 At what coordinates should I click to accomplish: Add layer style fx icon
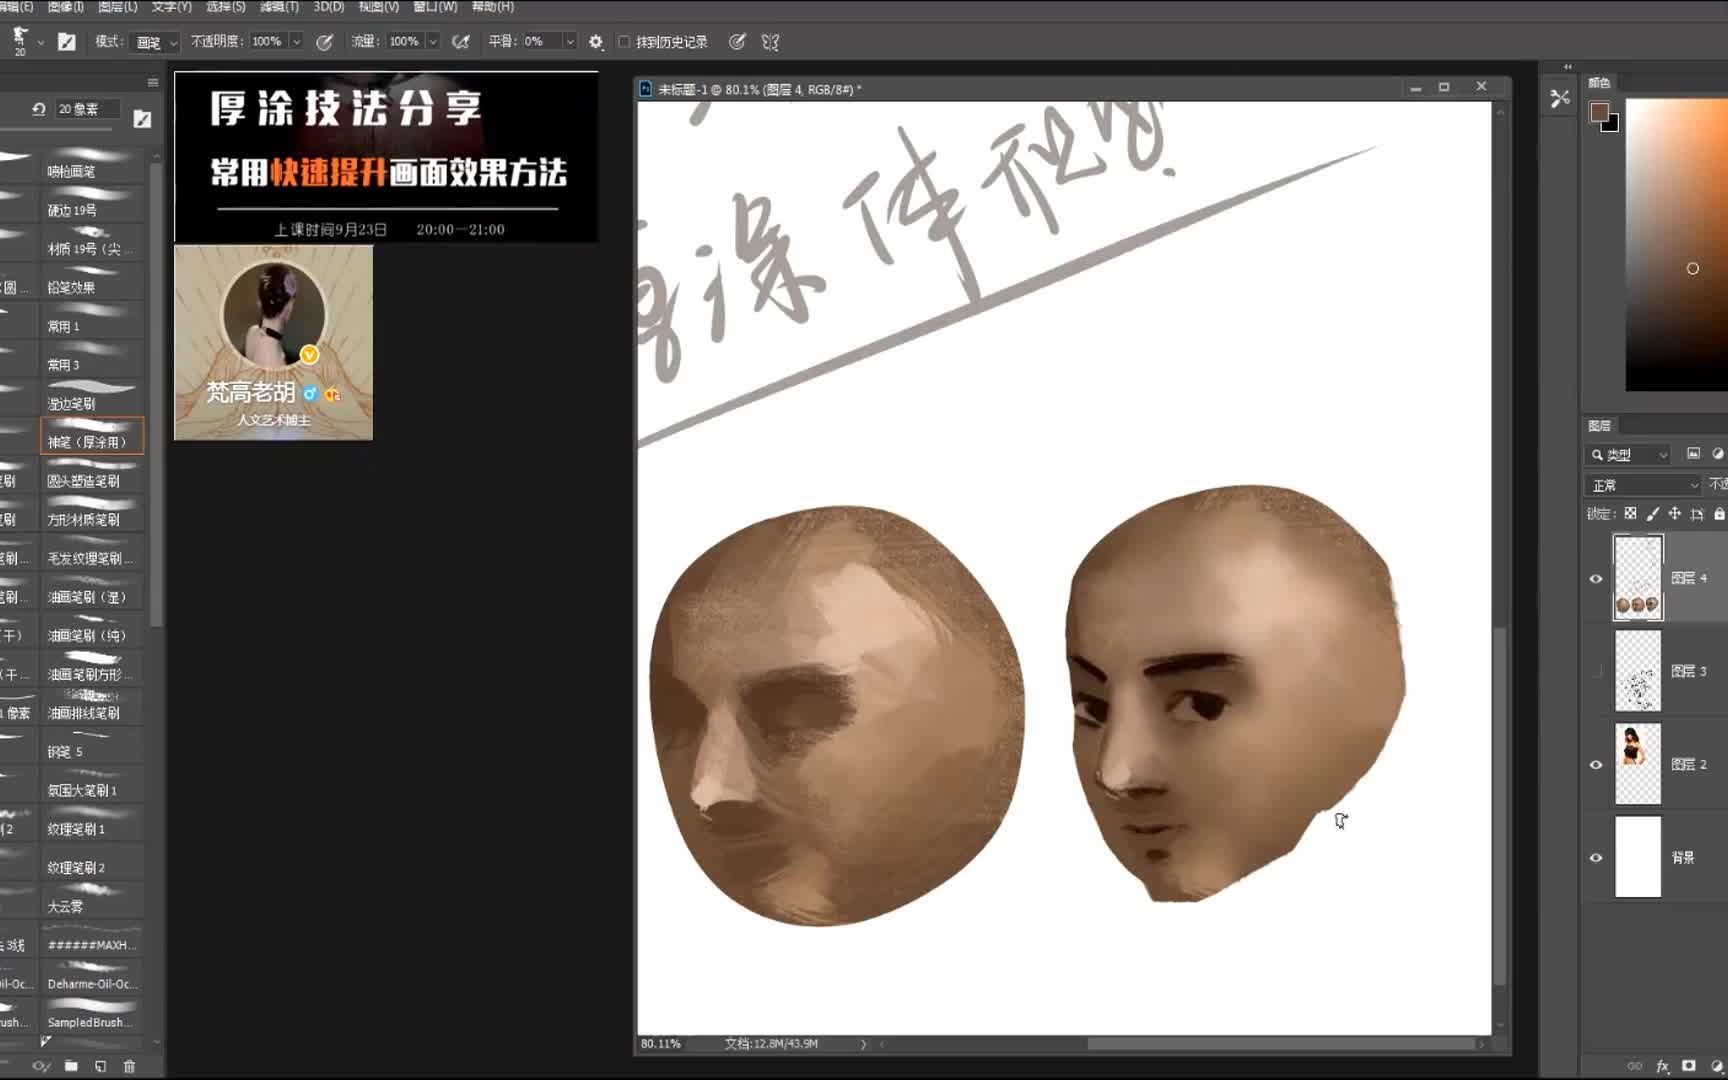click(x=1662, y=1066)
